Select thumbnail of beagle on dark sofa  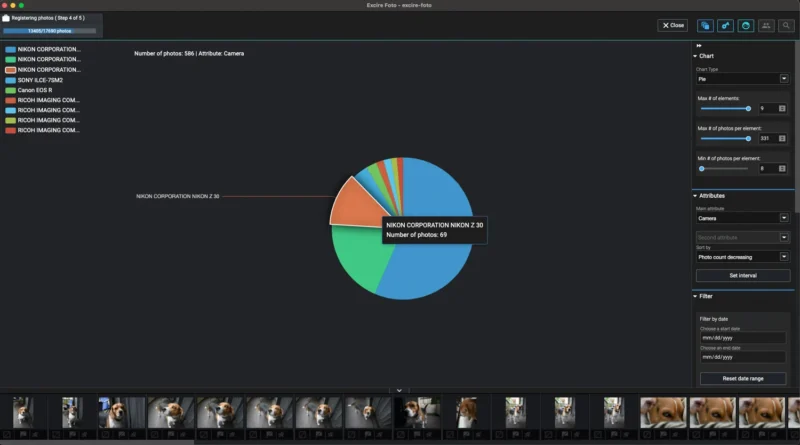click(x=417, y=412)
